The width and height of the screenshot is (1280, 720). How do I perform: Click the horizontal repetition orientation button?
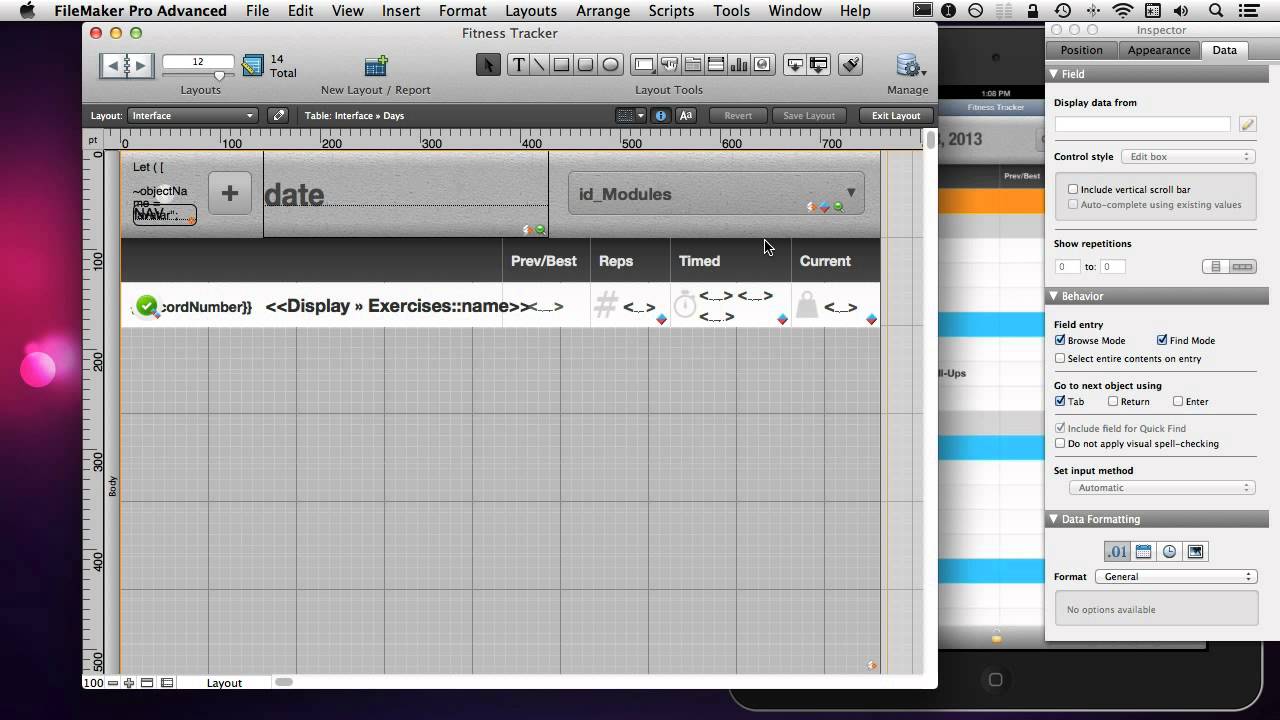coord(1242,267)
